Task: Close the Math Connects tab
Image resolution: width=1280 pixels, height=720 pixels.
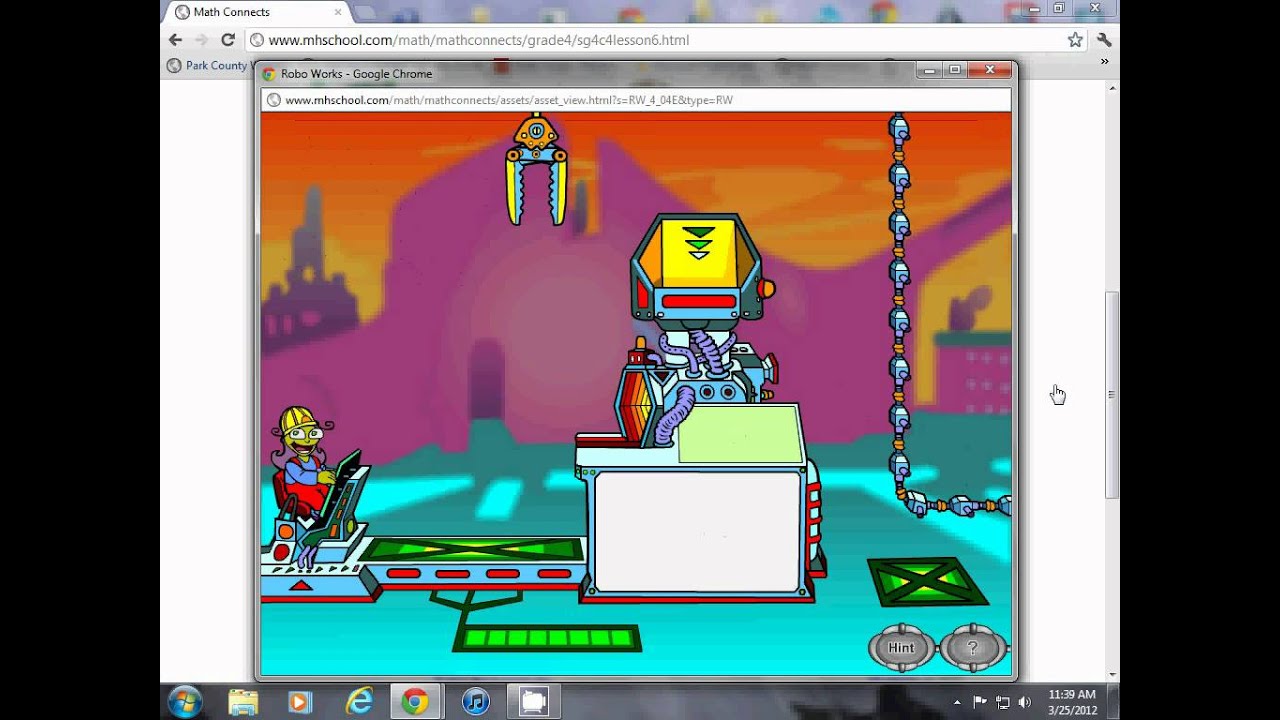Action: (338, 12)
